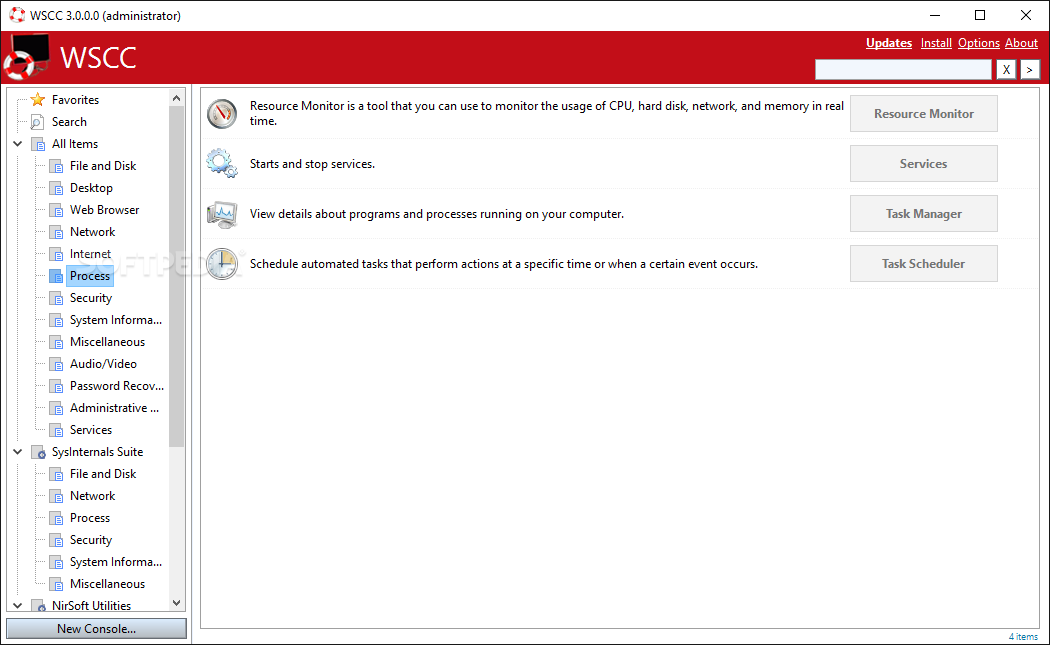Screen dimensions: 1050x645
Task: Open the About link
Action: pyautogui.click(x=1021, y=43)
